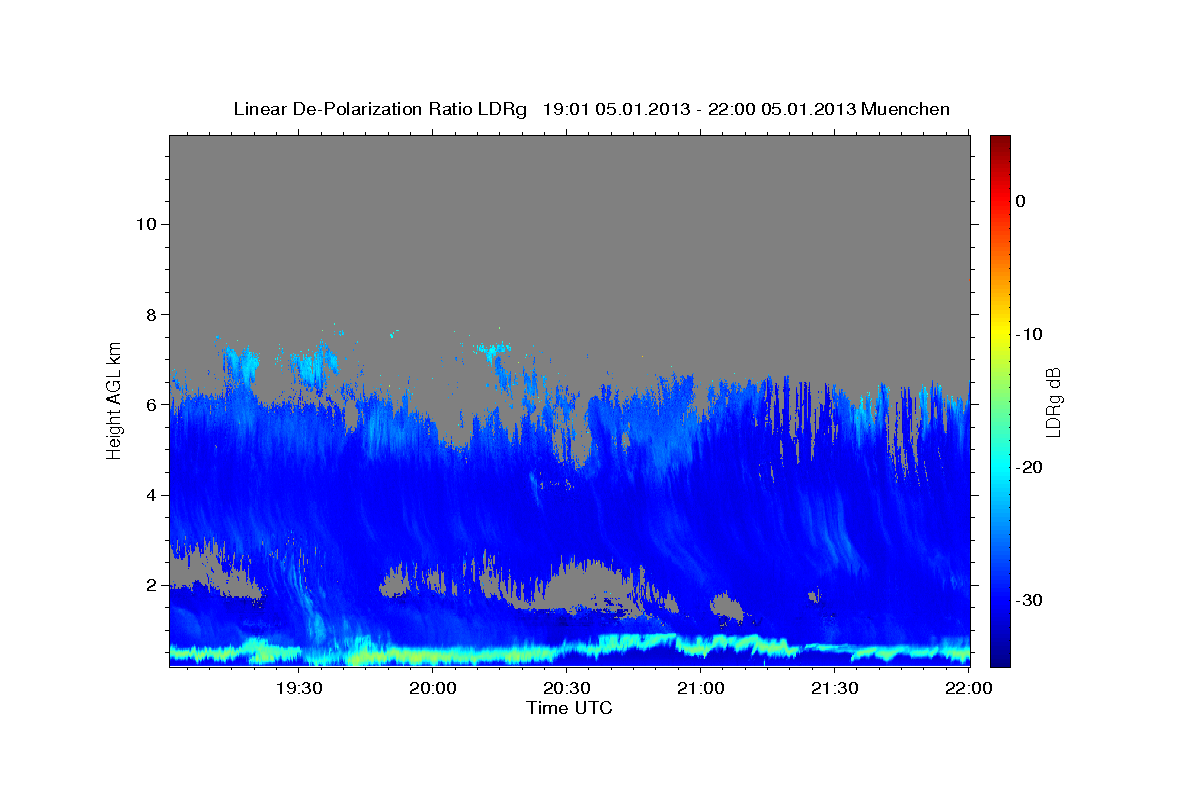Click the colorbar value -20

click(1028, 467)
